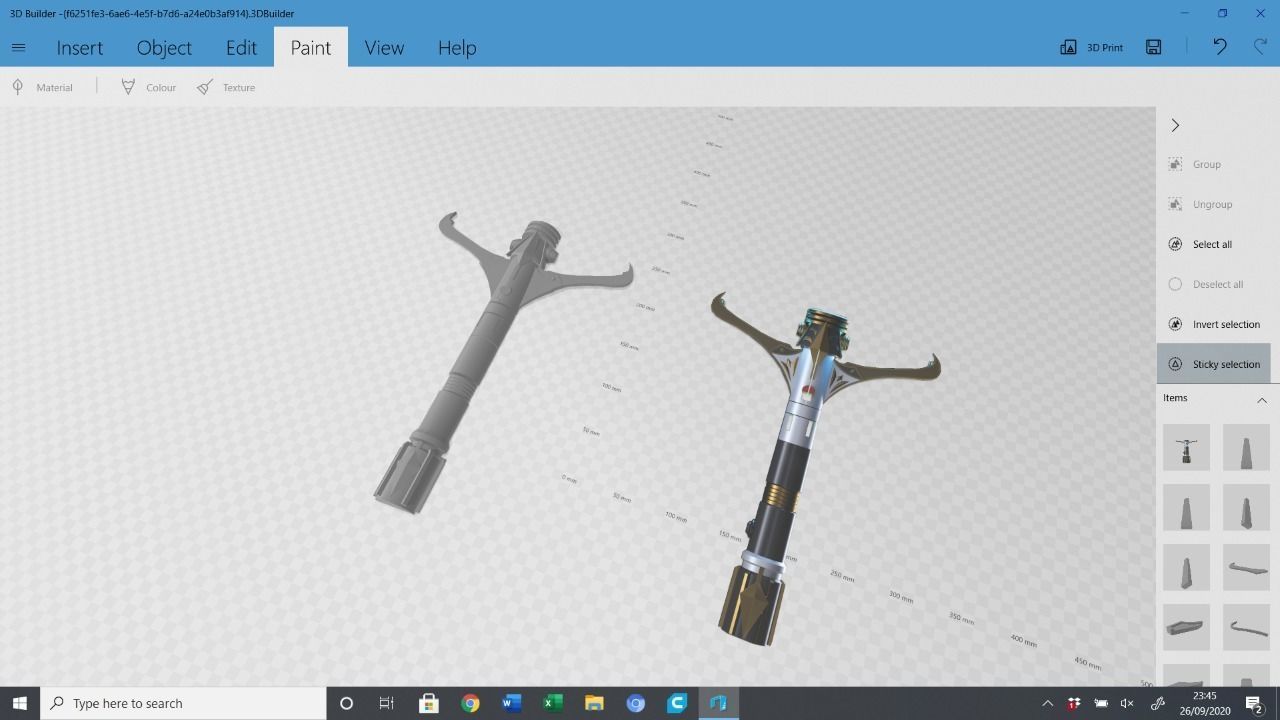Image resolution: width=1280 pixels, height=720 pixels.
Task: Click the Save floppy disk icon
Action: pos(1154,47)
